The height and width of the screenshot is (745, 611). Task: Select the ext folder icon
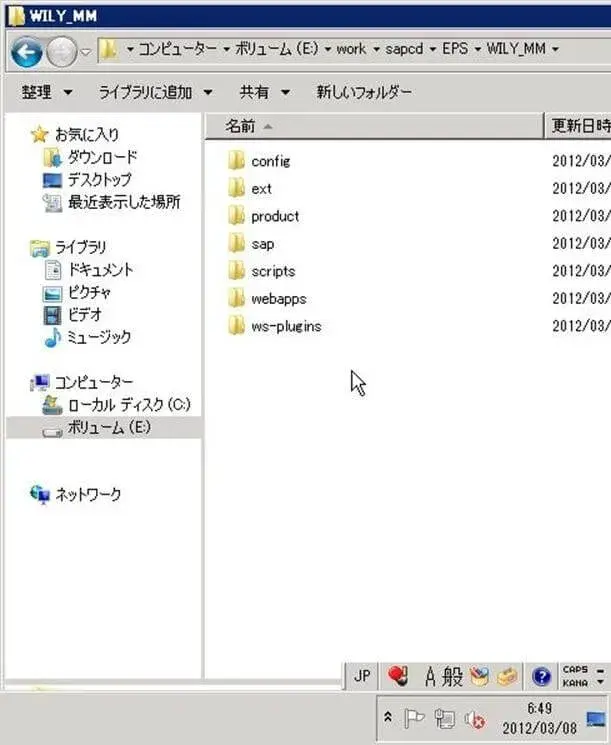click(236, 188)
